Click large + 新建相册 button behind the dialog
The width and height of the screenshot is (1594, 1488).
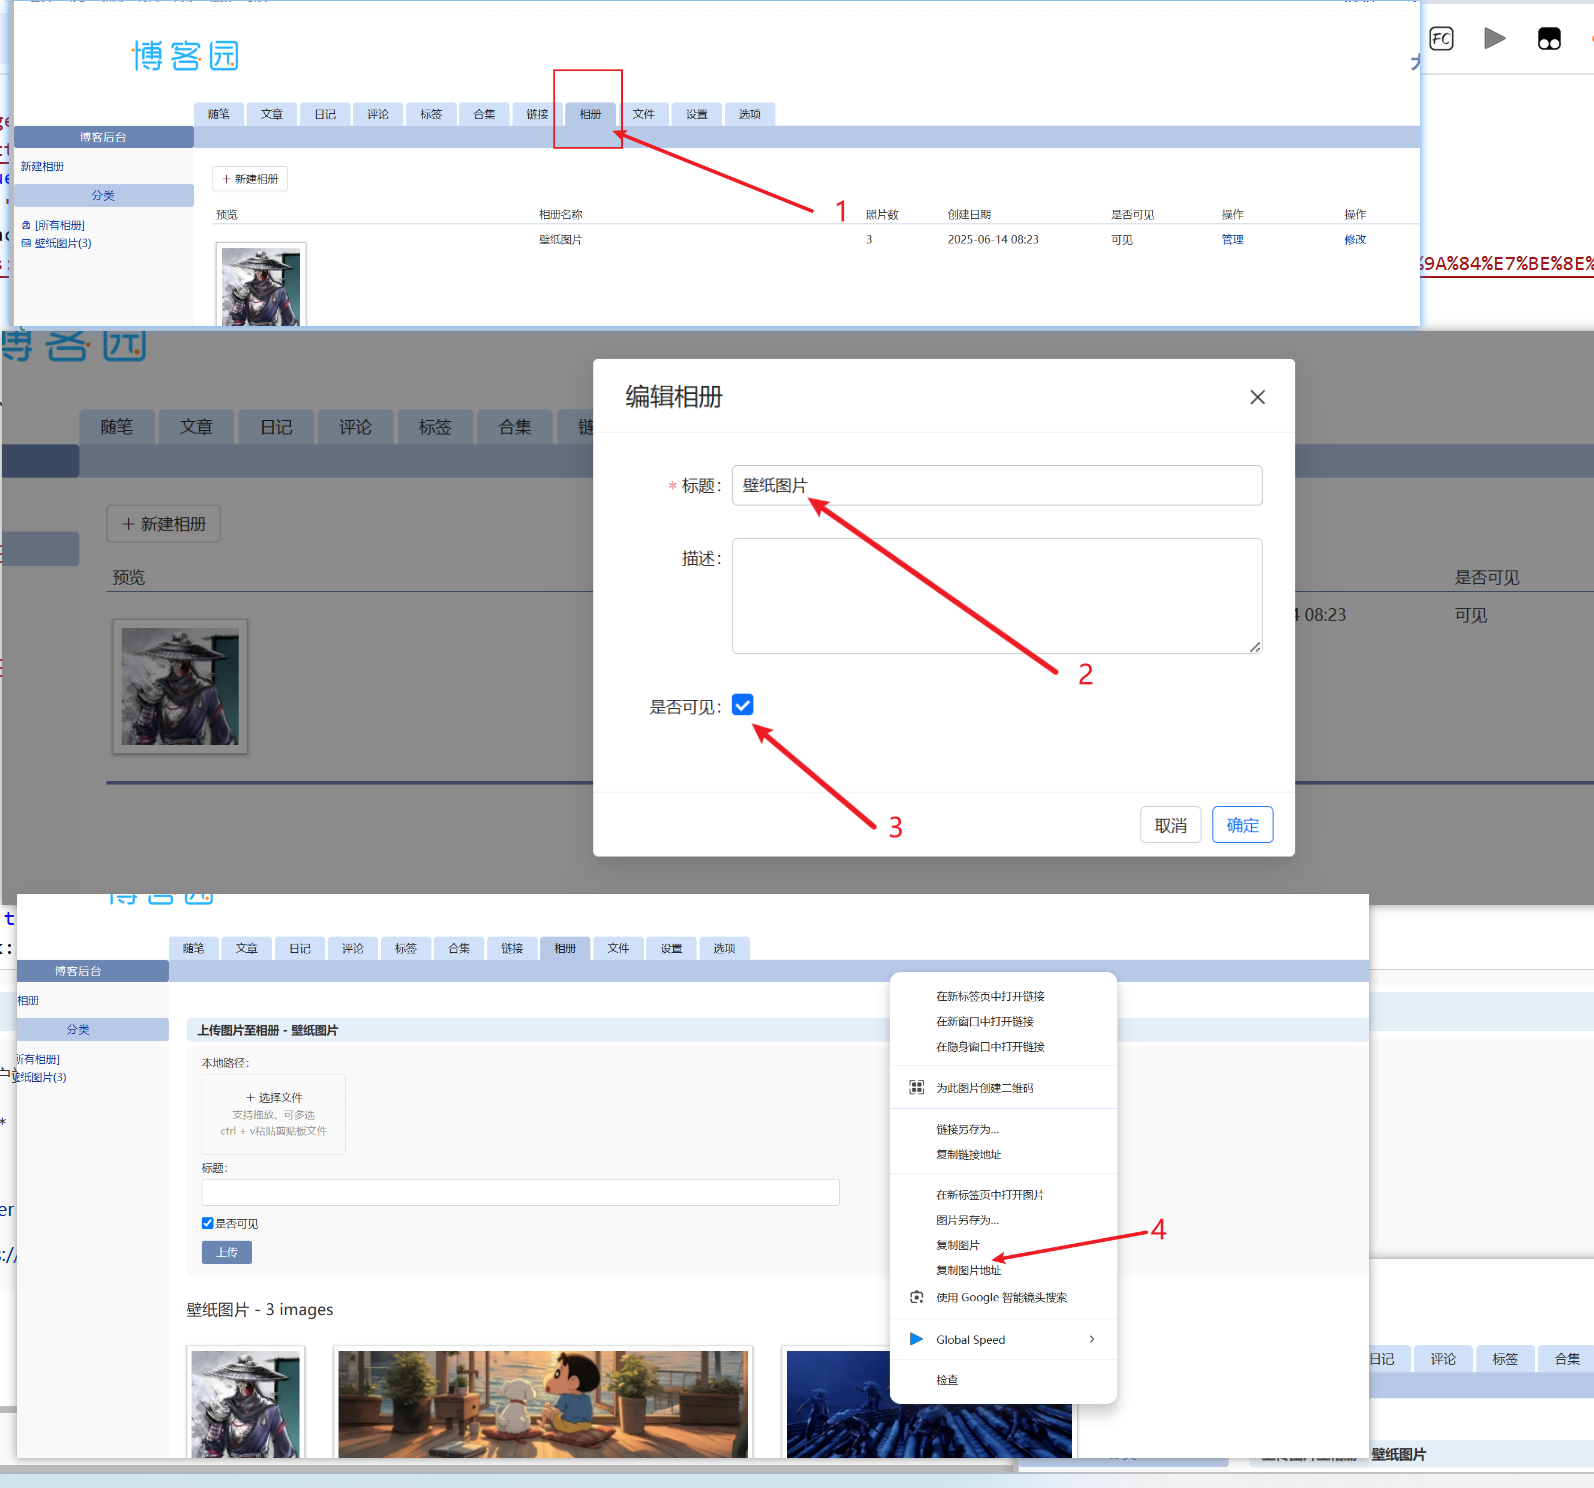164,524
